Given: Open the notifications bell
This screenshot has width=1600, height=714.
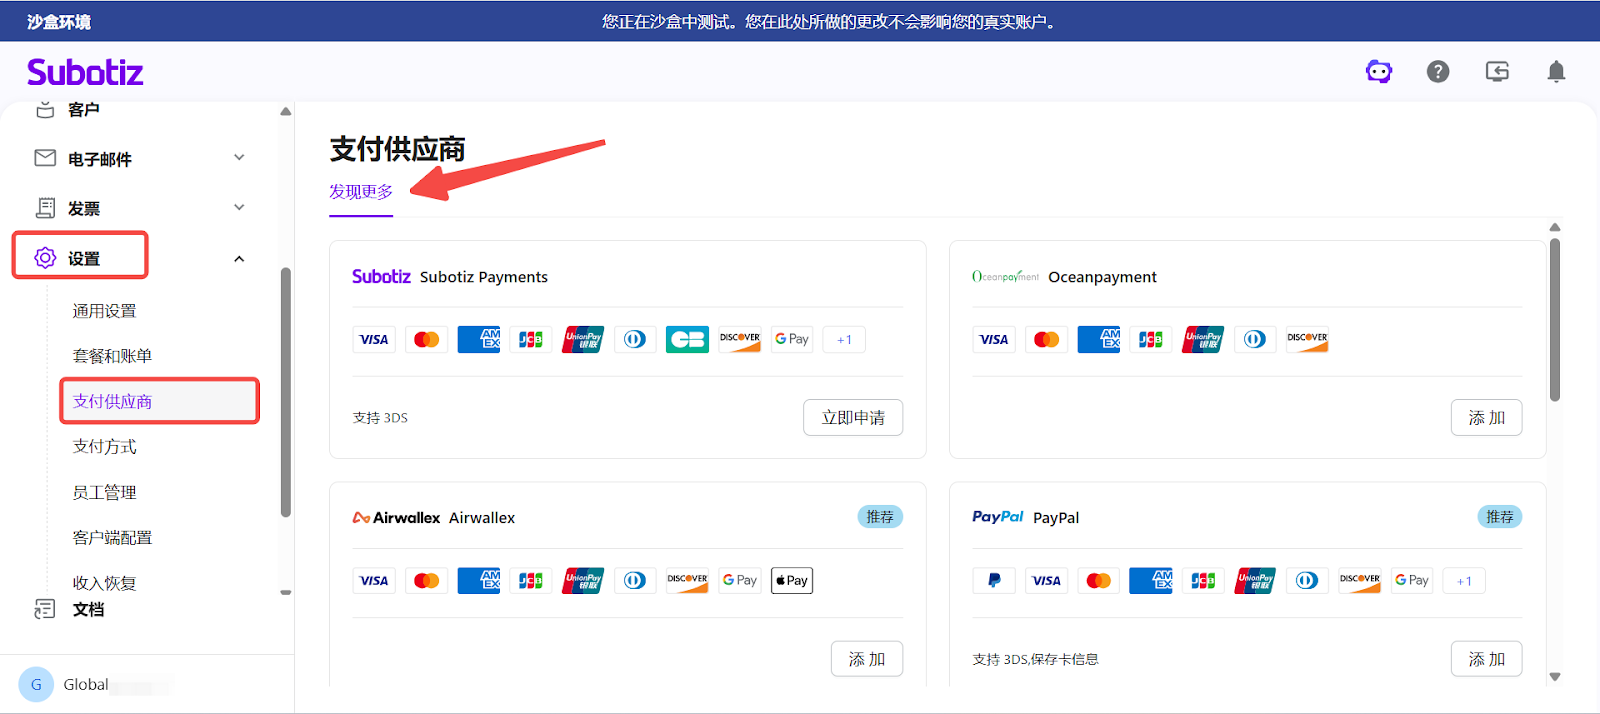Looking at the screenshot, I should point(1556,71).
